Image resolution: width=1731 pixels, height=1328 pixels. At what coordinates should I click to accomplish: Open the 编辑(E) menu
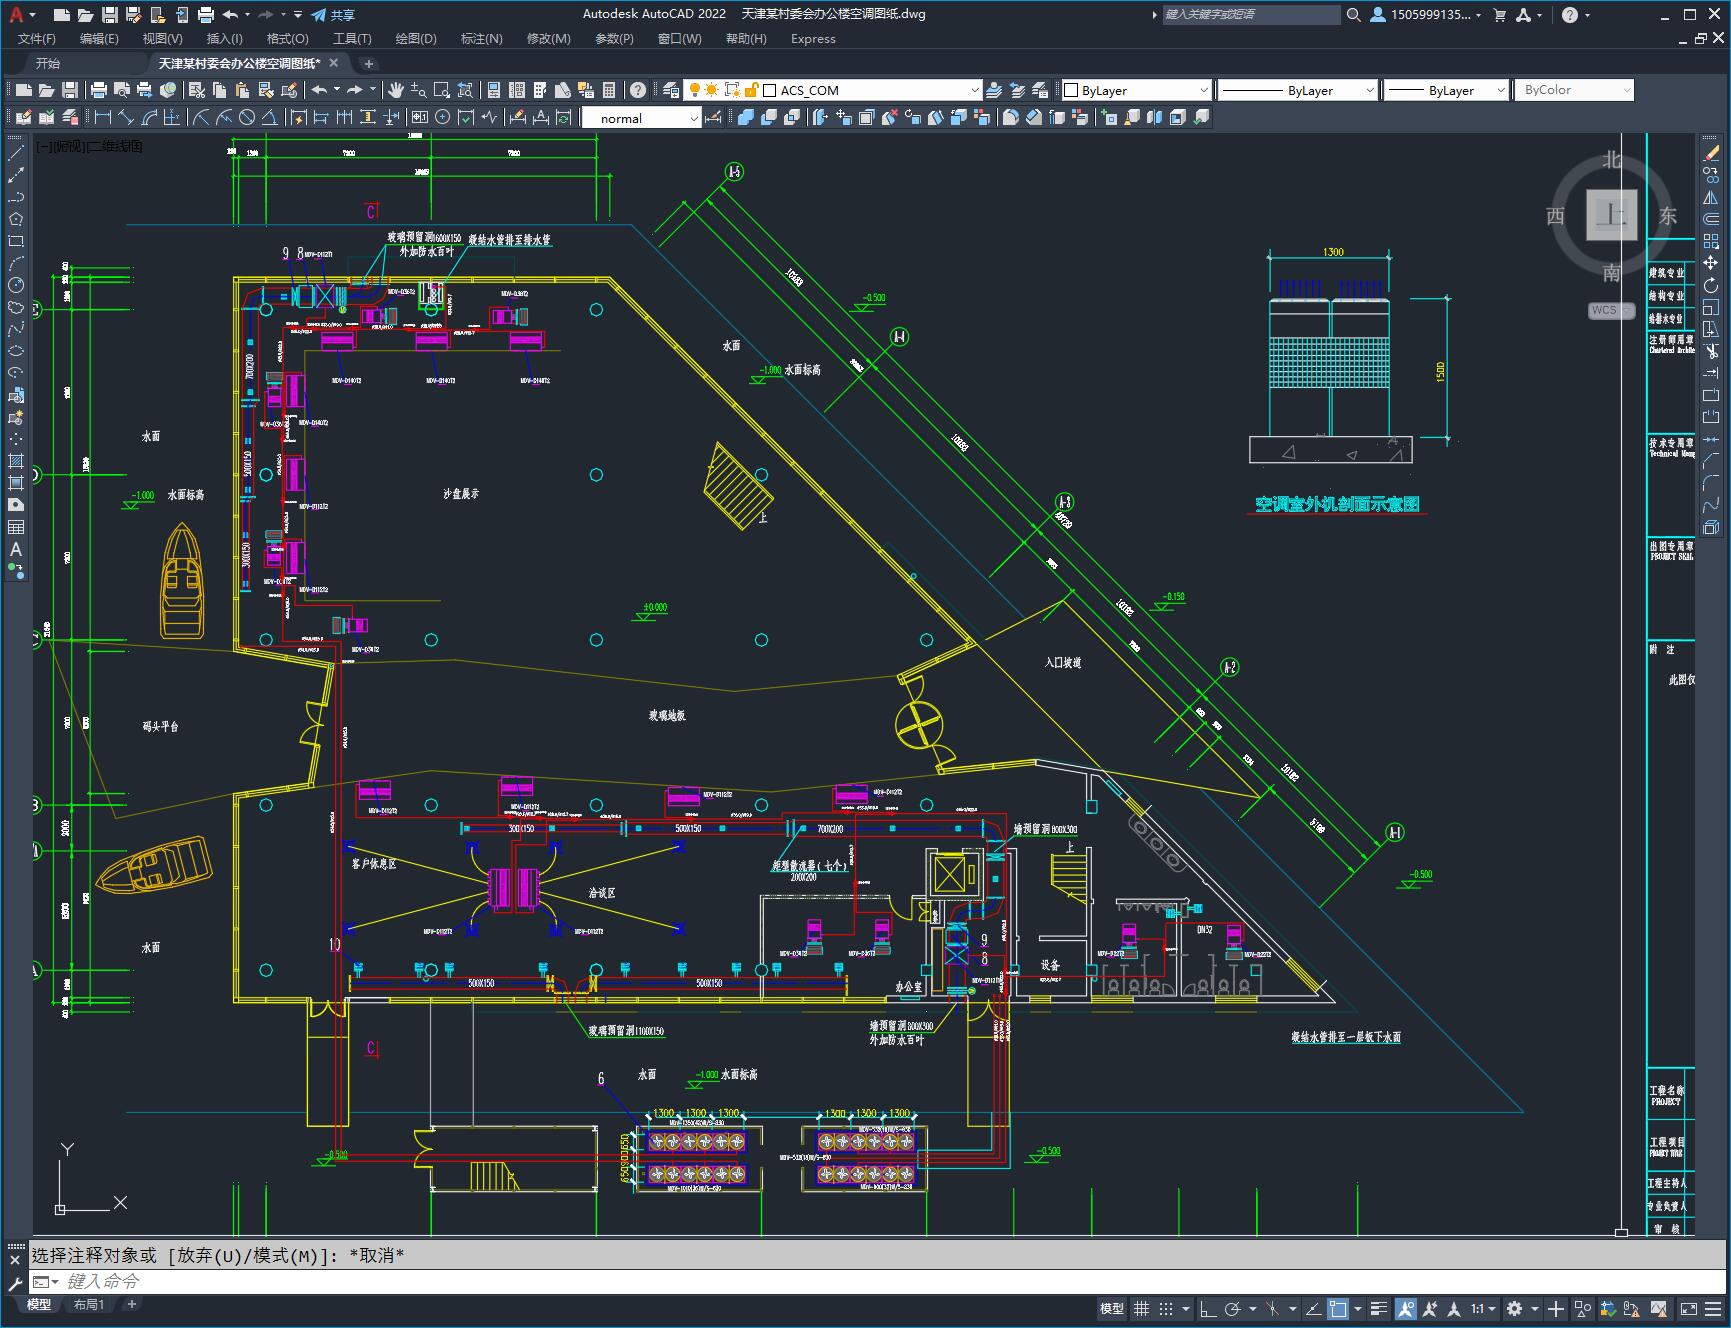click(x=99, y=39)
